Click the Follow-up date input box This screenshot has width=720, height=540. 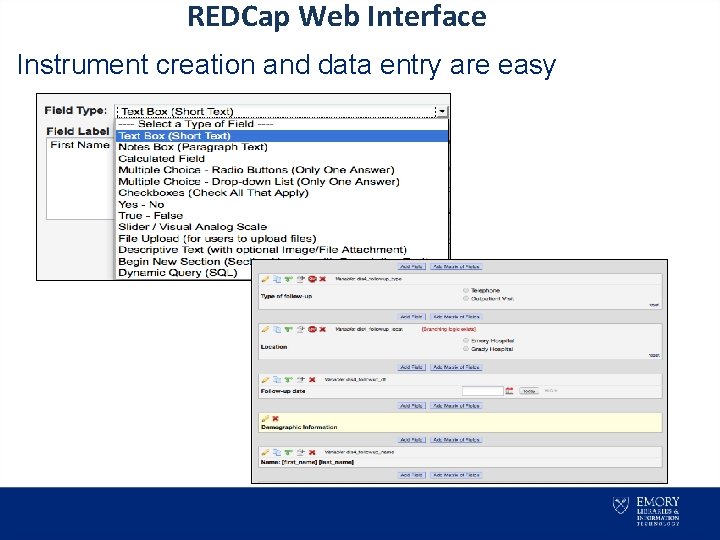point(483,391)
